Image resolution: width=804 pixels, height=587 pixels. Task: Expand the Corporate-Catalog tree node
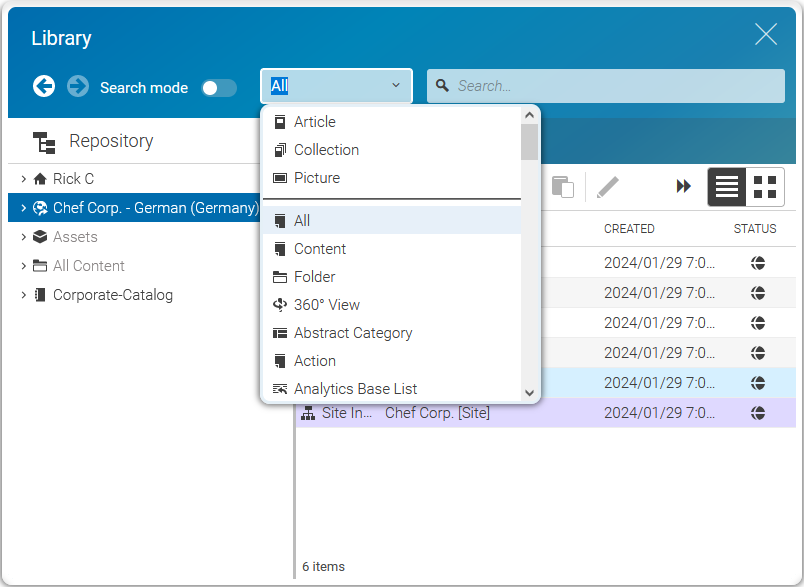point(22,295)
